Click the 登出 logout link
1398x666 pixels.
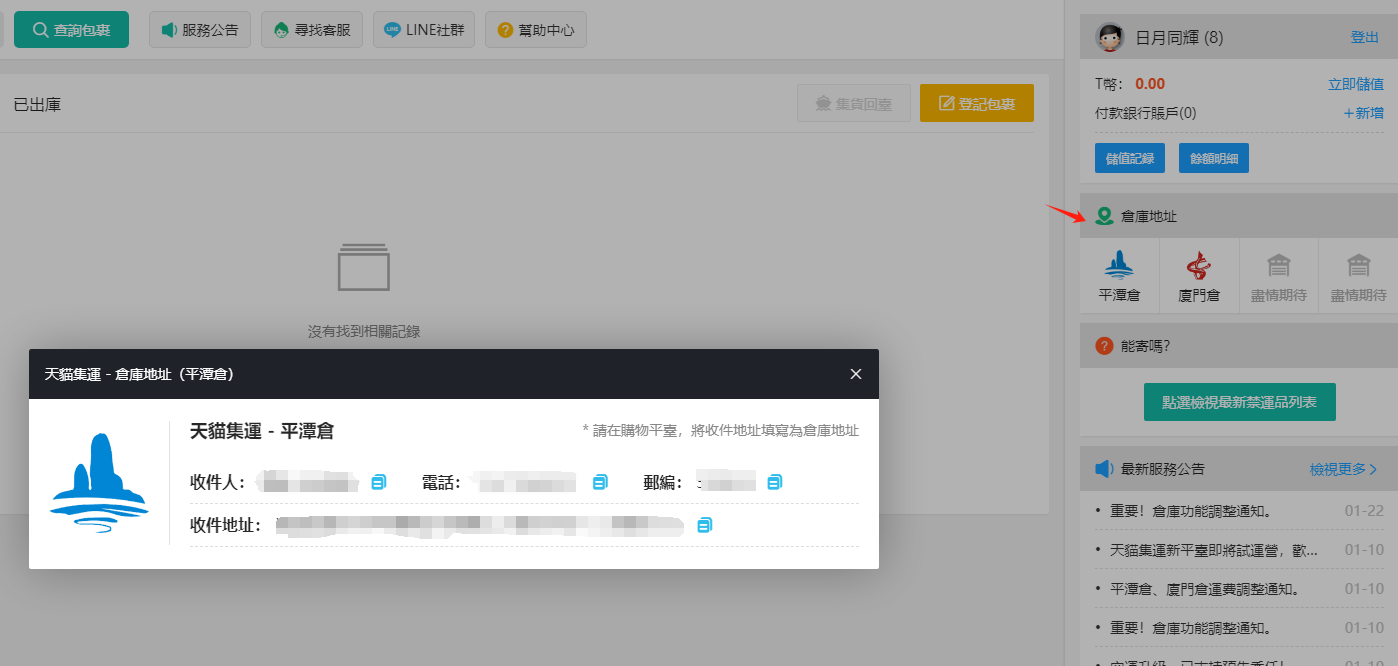click(x=1365, y=37)
